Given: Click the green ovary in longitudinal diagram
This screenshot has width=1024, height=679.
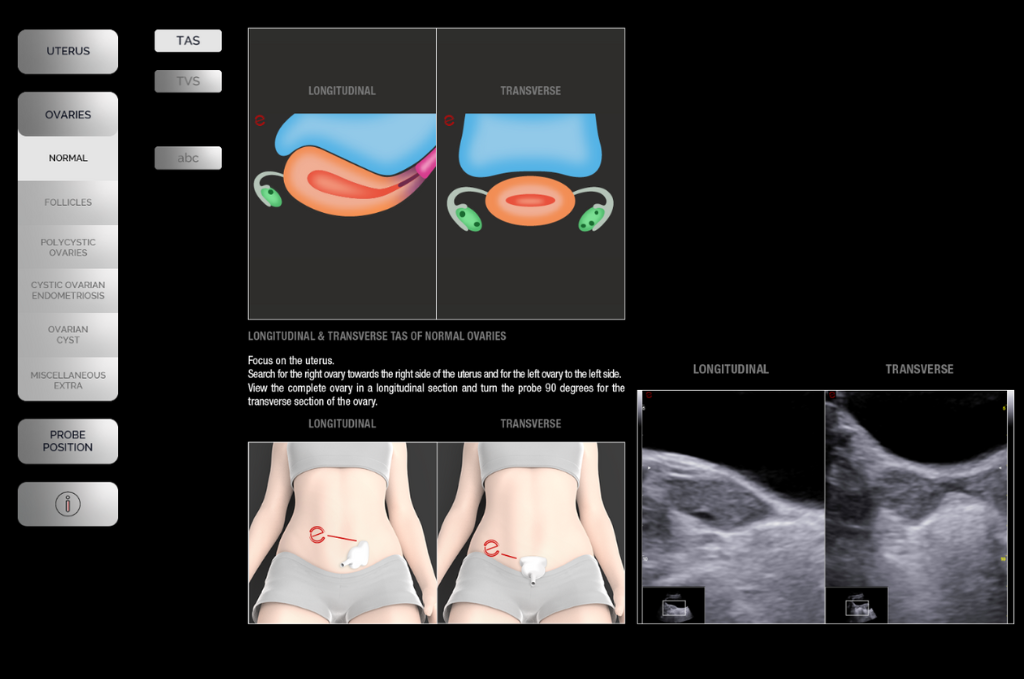Looking at the screenshot, I should [x=270, y=195].
